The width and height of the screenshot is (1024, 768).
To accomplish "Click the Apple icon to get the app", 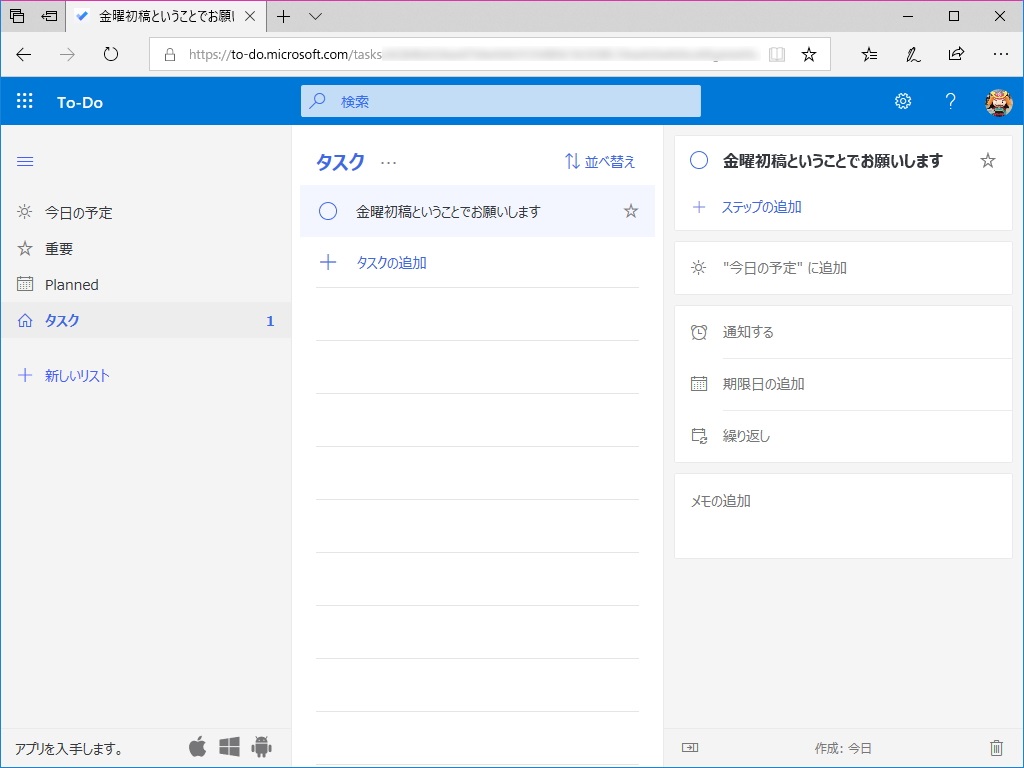I will click(198, 746).
